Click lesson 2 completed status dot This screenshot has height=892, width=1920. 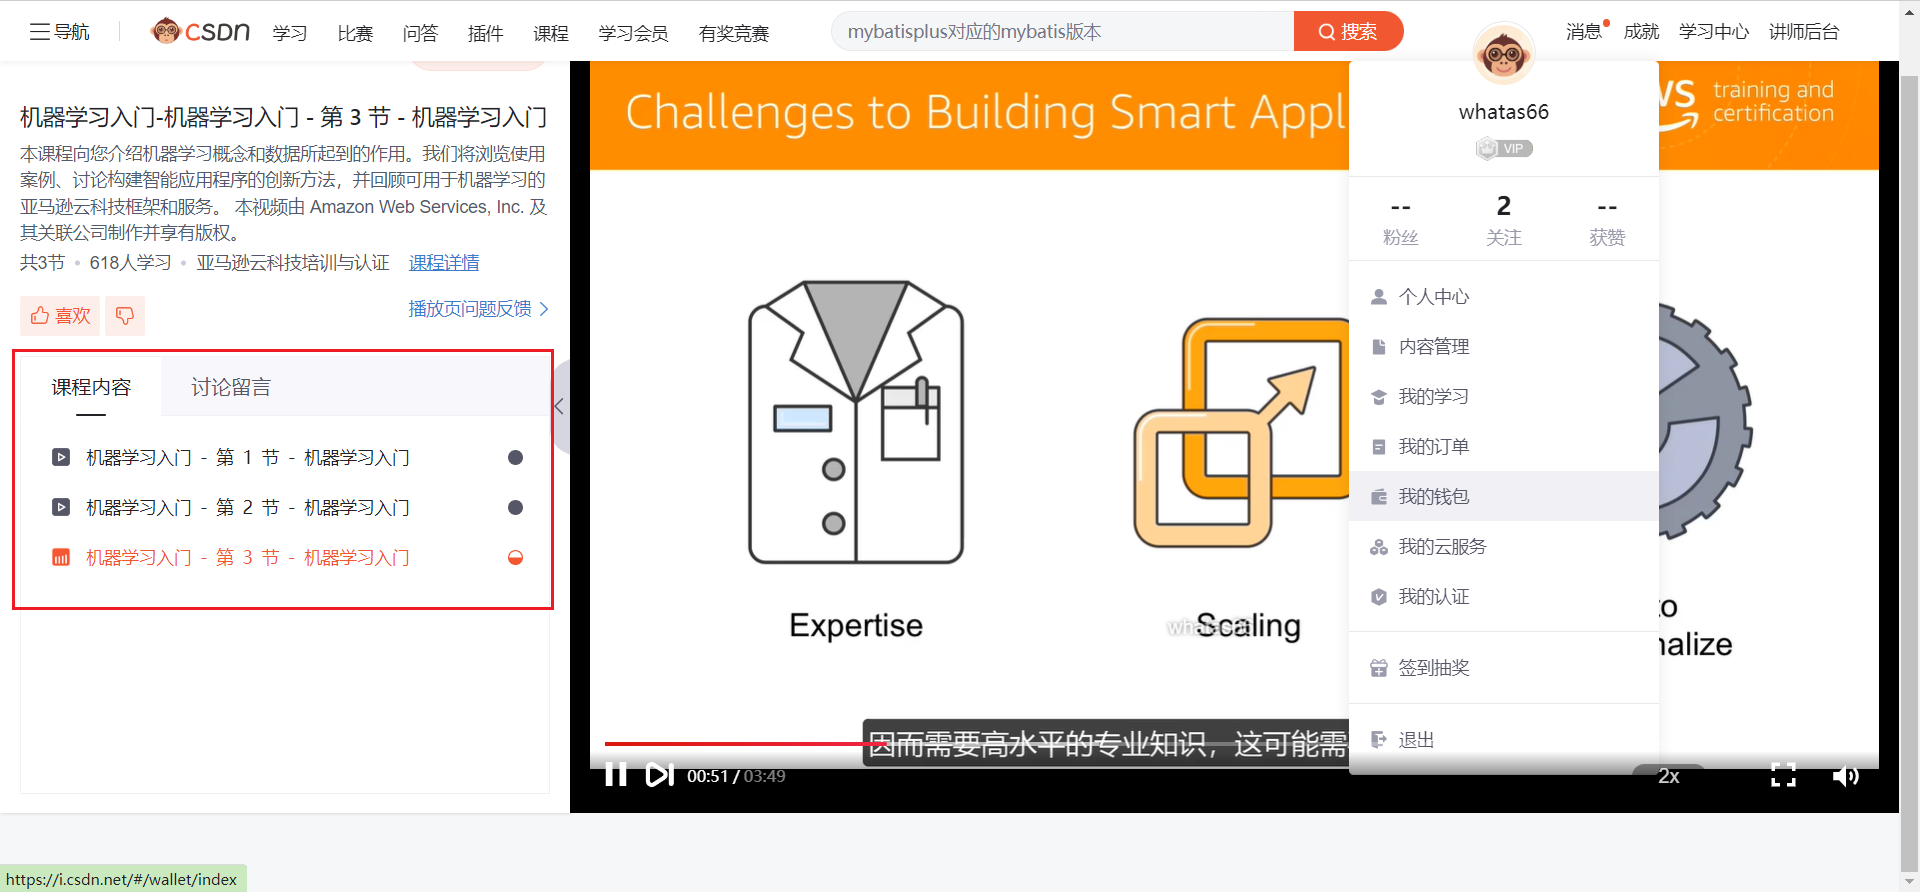(516, 508)
